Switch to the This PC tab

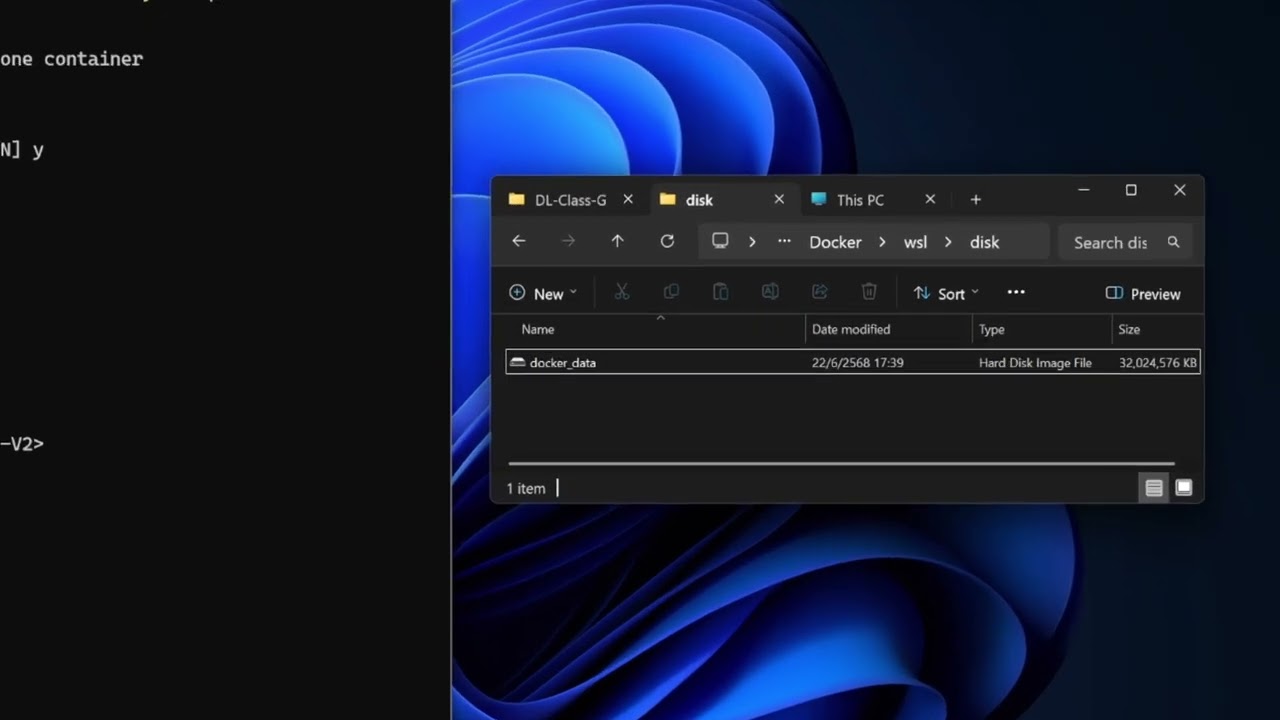(x=860, y=200)
